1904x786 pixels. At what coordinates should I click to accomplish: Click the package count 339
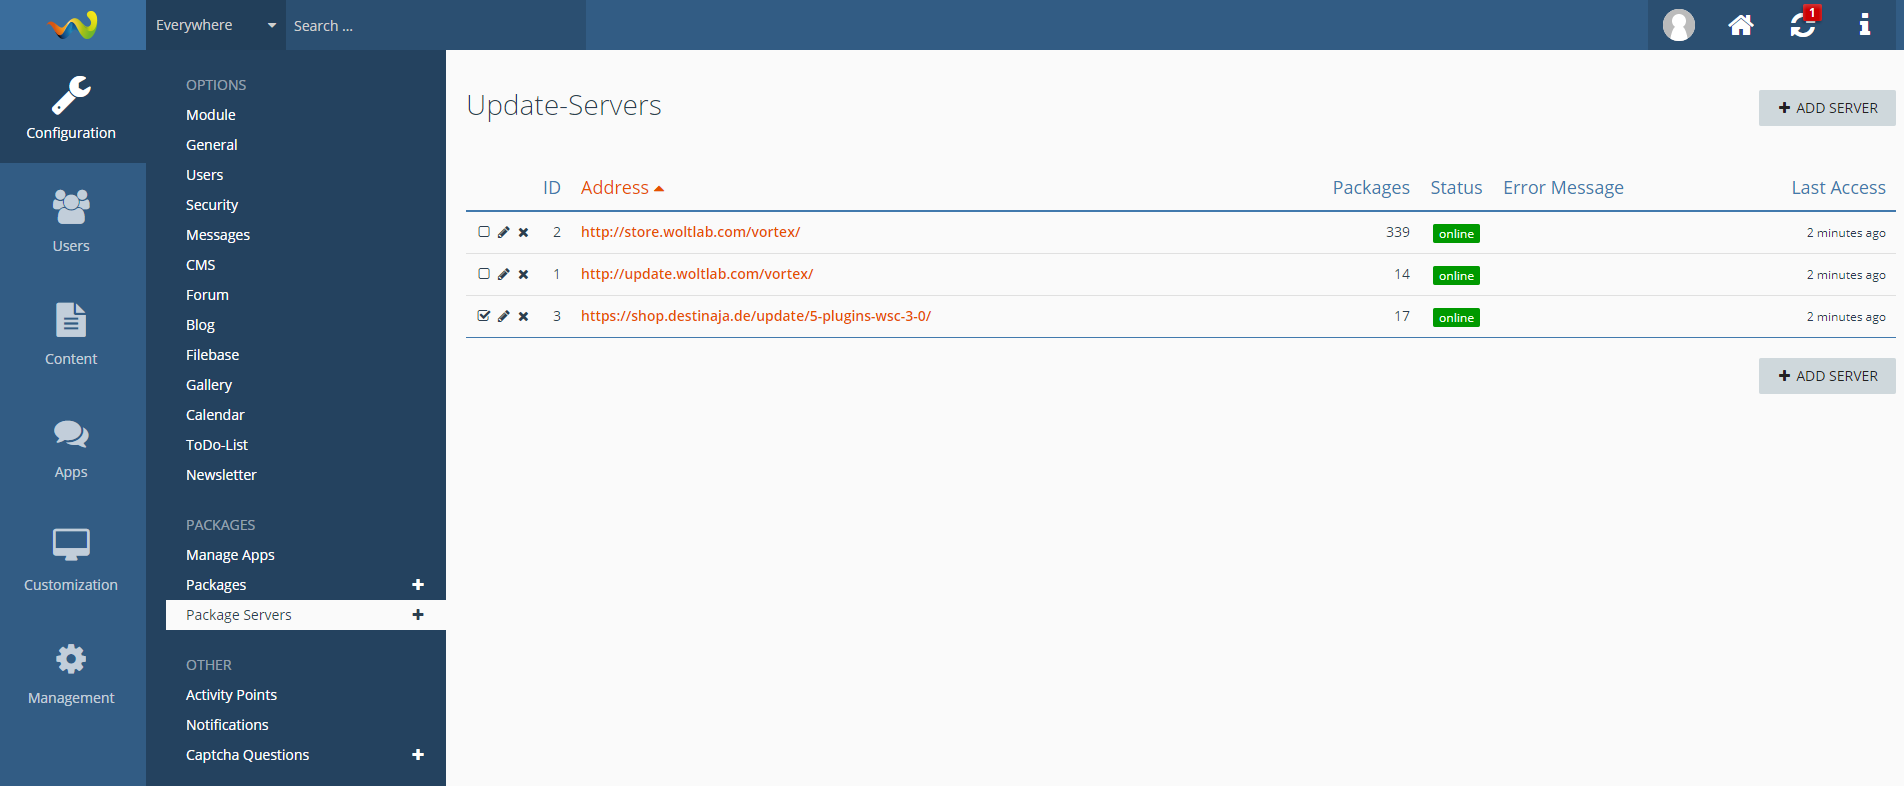tap(1398, 232)
